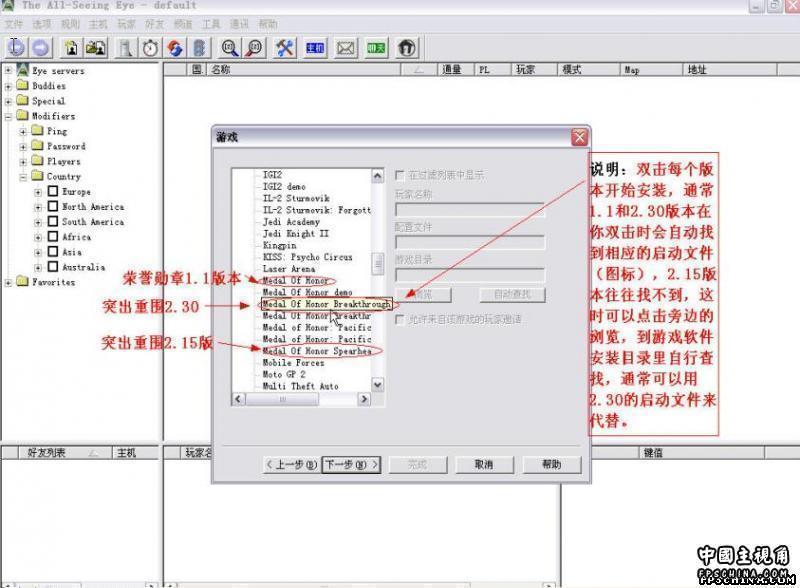Image resolution: width=800 pixels, height=588 pixels.
Task: Collapse the Country node
Action: (x=23, y=177)
